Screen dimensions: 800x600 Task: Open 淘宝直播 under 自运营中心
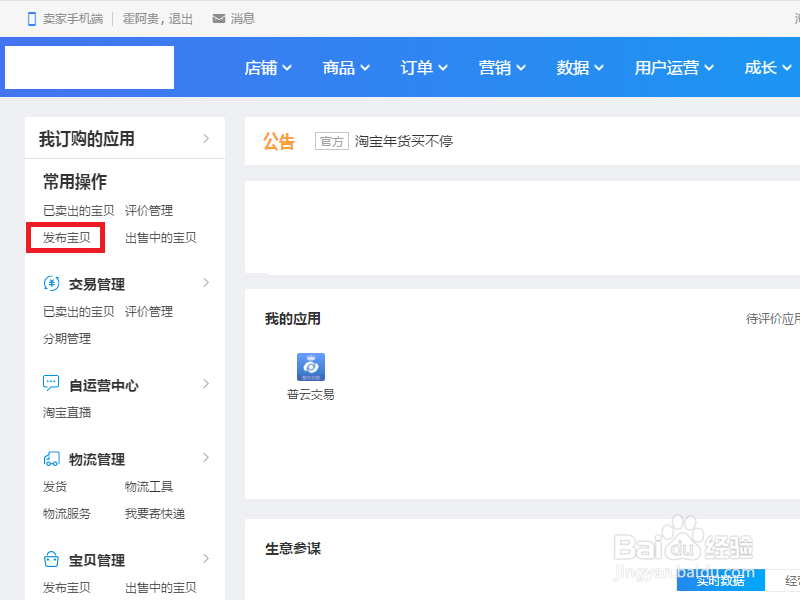[x=67, y=411]
